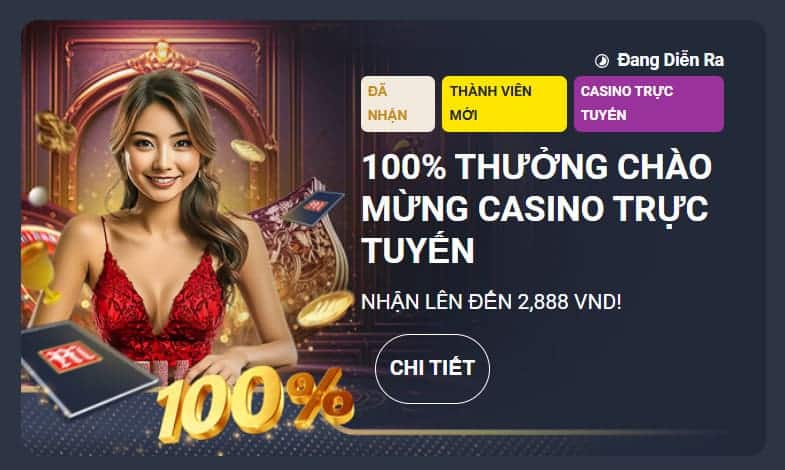Image resolution: width=785 pixels, height=470 pixels.
Task: Select the purple CASINO TRỰC TUYẾN tag
Action: (x=649, y=104)
